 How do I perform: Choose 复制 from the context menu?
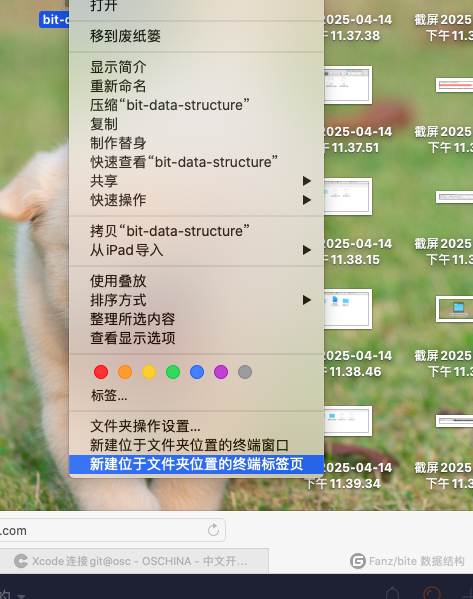coord(196,124)
